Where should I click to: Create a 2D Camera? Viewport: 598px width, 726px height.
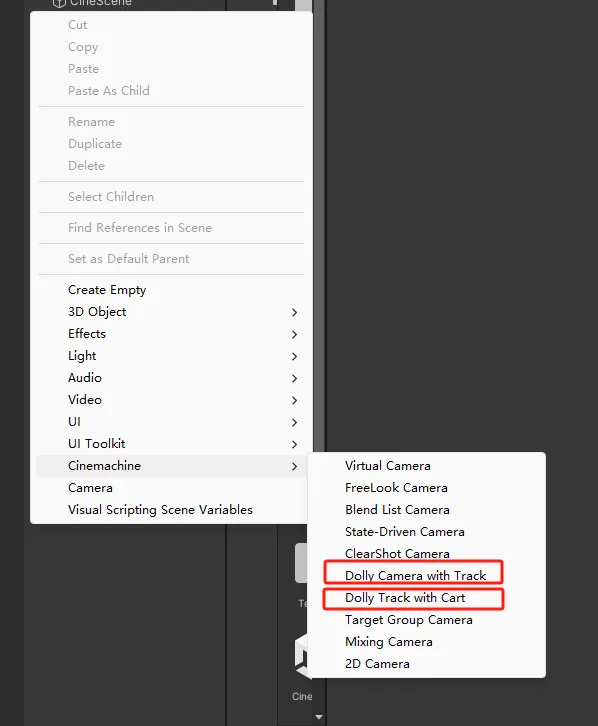pyautogui.click(x=426, y=664)
